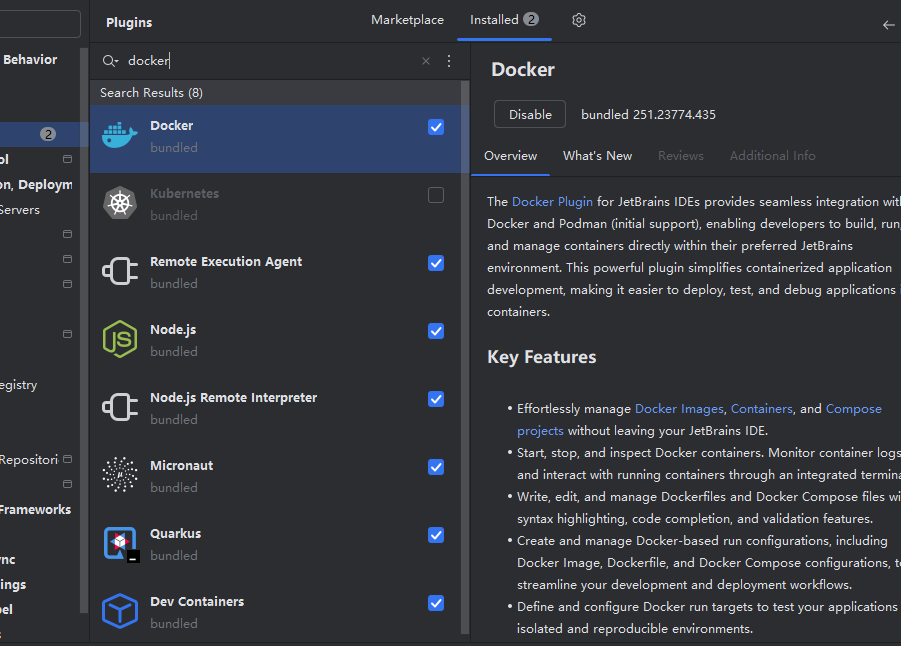Uncheck the Docker plugin checkbox
Image resolution: width=901 pixels, height=646 pixels.
(436, 127)
